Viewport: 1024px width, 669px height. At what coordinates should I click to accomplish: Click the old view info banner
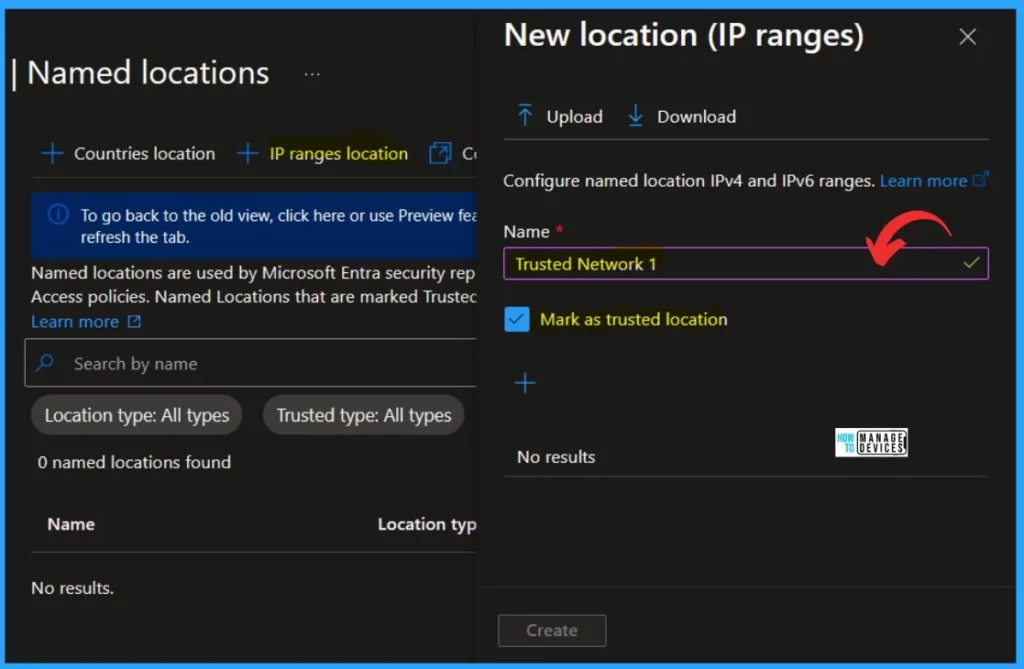253,225
